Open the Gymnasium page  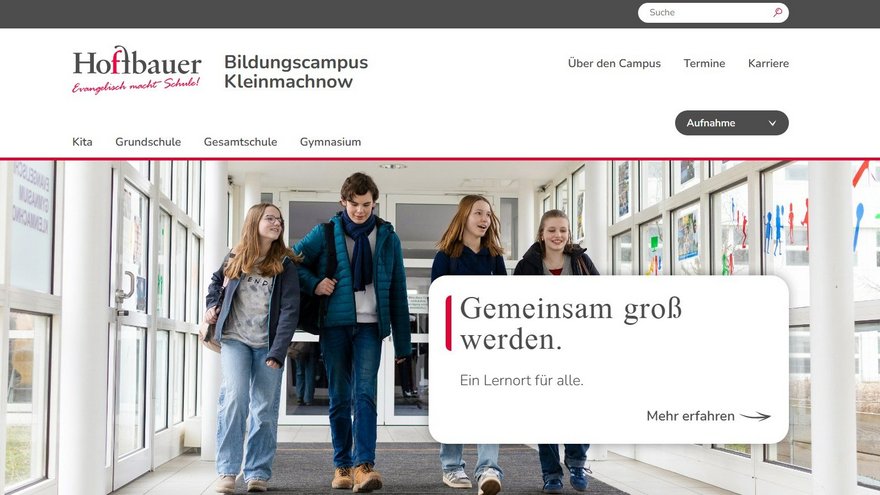tap(330, 143)
